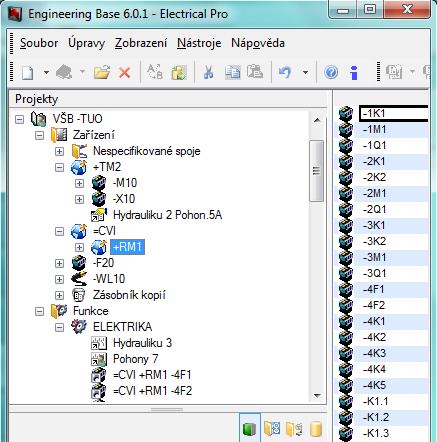437x442 pixels.
Task: Click the Rename (AB) toolbar icon
Action: [x=155, y=72]
